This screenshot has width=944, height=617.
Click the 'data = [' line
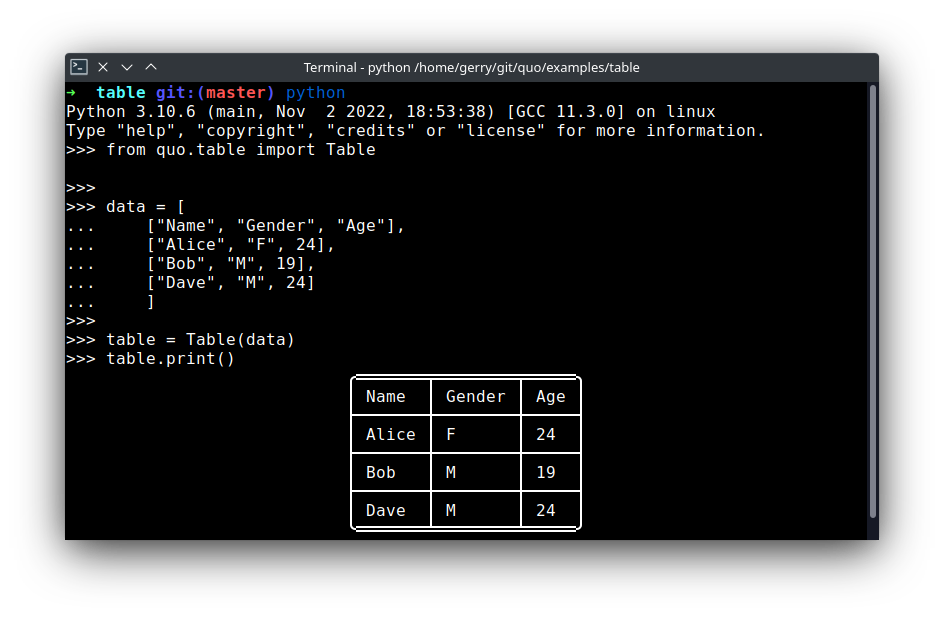click(x=145, y=207)
